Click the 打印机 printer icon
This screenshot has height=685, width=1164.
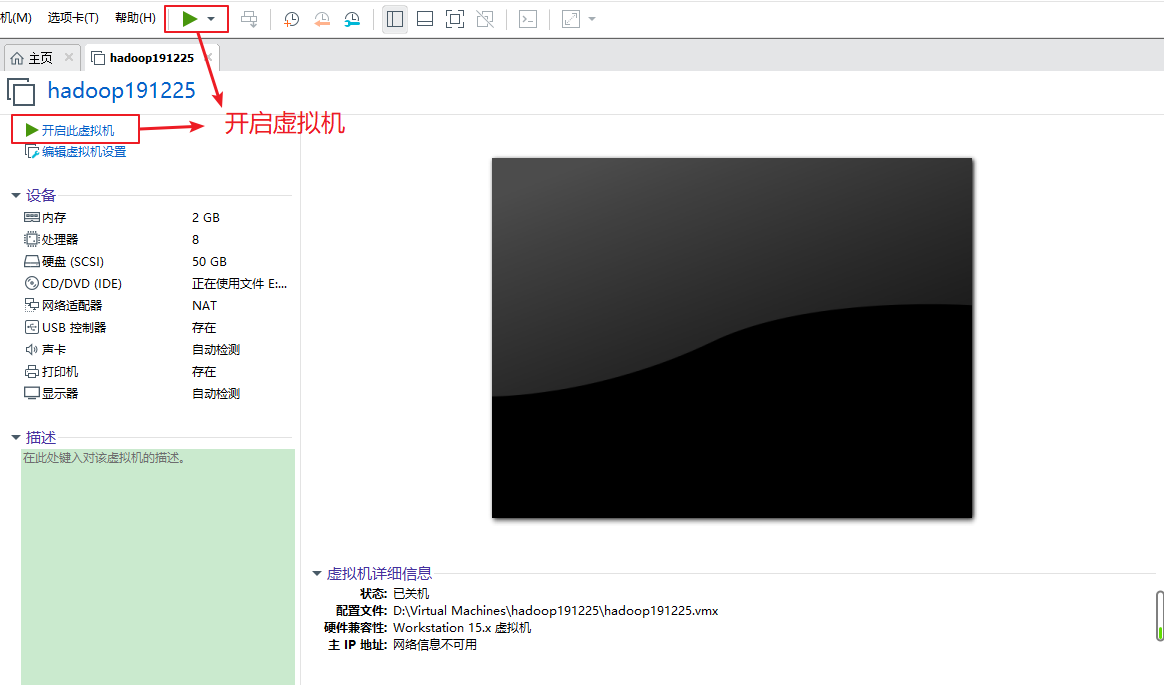[x=31, y=371]
